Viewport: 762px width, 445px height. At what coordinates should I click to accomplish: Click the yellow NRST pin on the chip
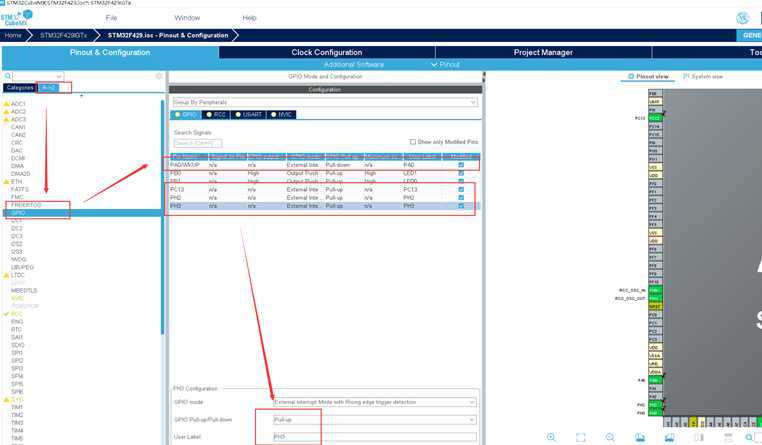click(x=655, y=307)
